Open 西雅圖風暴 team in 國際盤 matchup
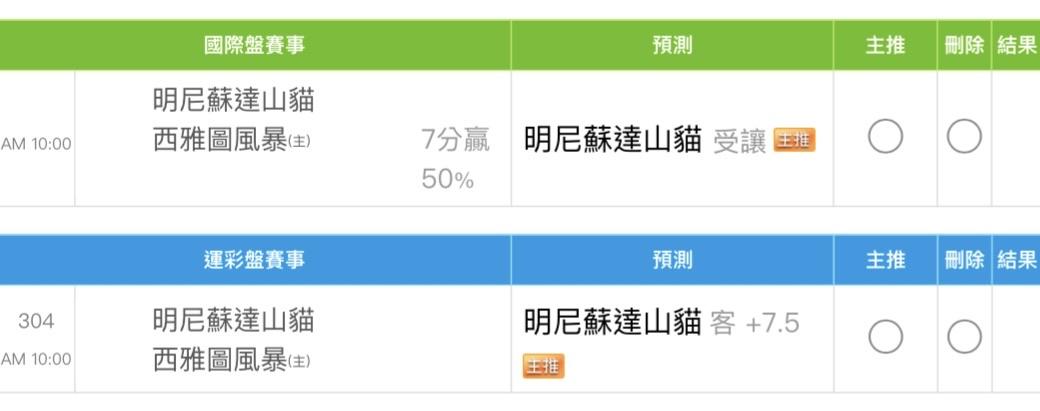Screen dimensions: 1040x411 (220, 139)
